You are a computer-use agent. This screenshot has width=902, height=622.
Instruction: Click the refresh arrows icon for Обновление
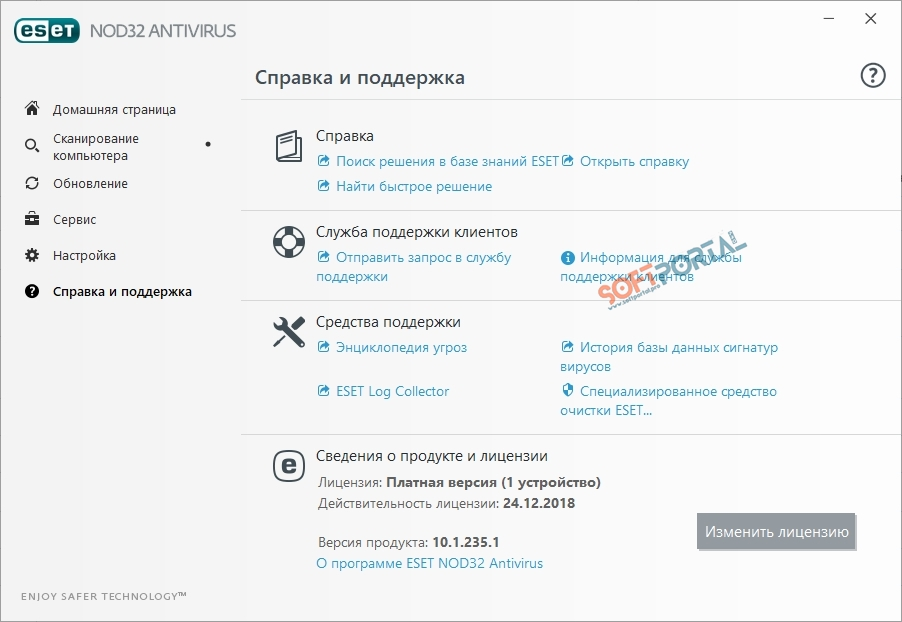(32, 183)
